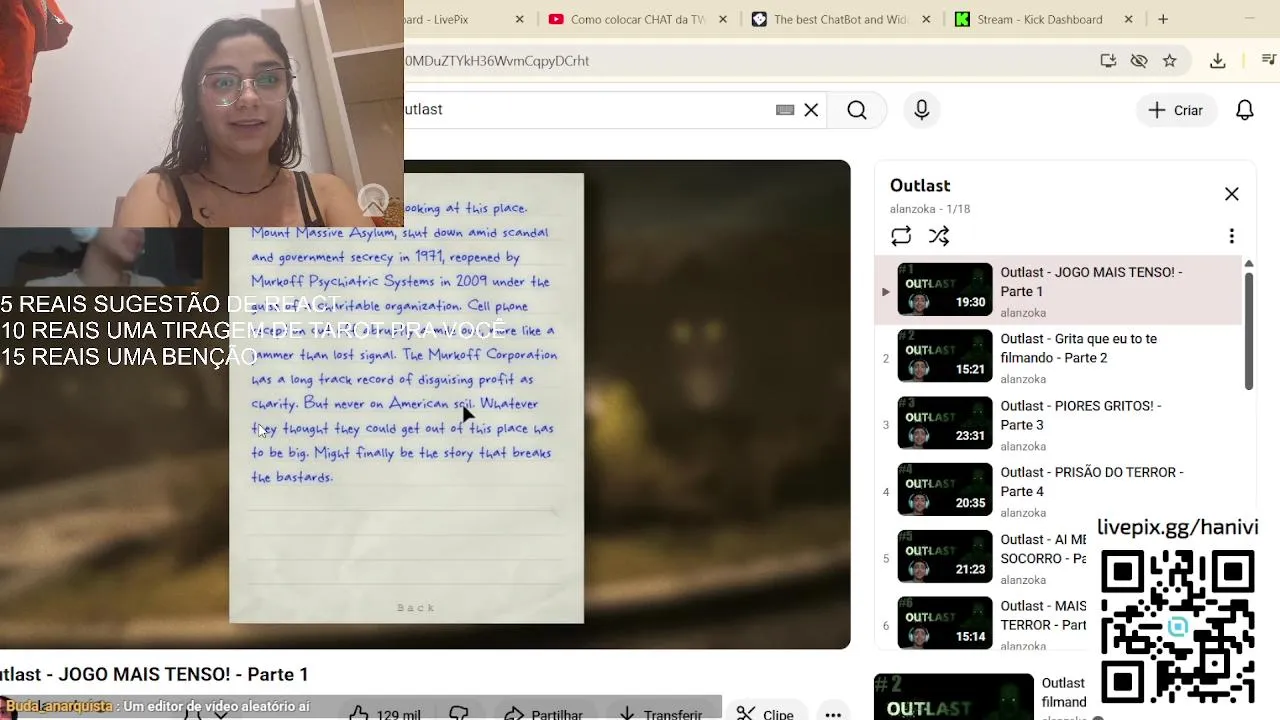Bookmark this page with star icon
The width and height of the screenshot is (1280, 720).
pos(1169,61)
